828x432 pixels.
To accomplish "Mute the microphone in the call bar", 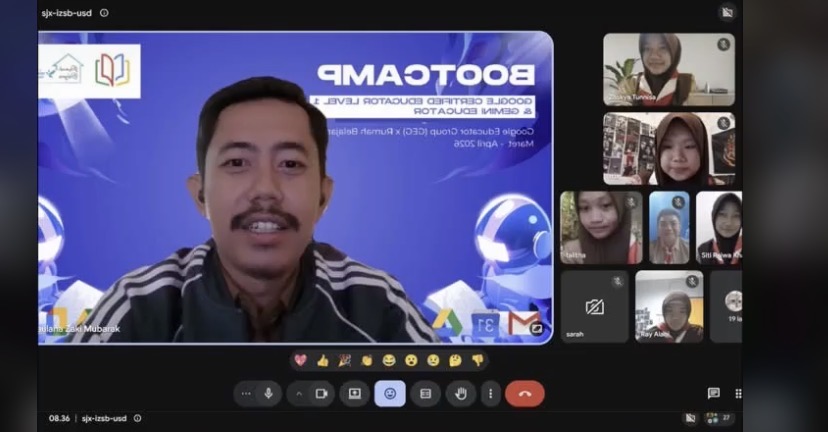I will click(268, 394).
